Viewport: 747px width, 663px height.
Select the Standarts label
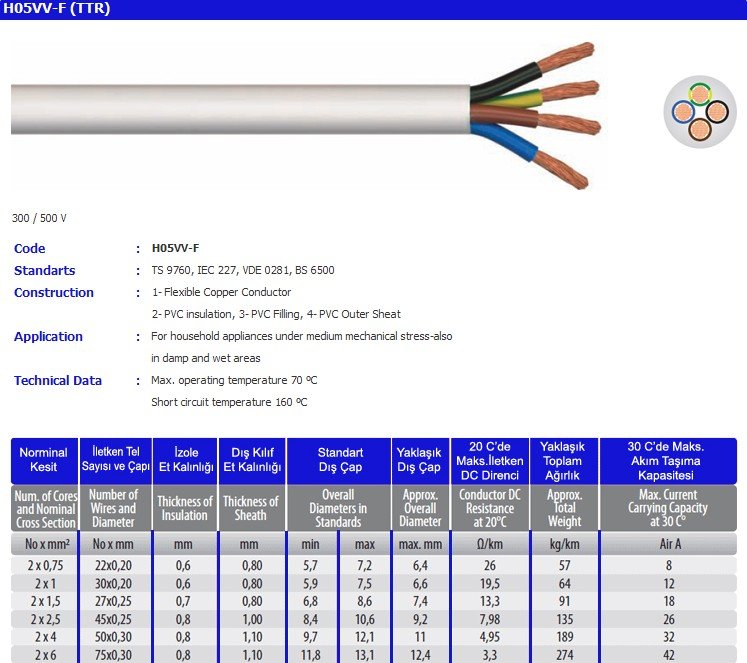pyautogui.click(x=45, y=271)
